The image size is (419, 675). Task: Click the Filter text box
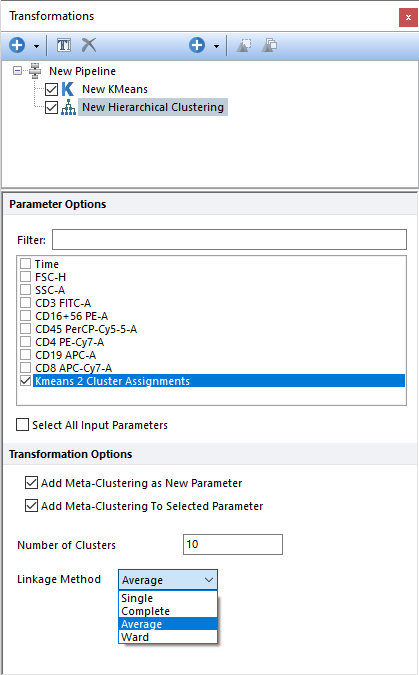pos(230,239)
